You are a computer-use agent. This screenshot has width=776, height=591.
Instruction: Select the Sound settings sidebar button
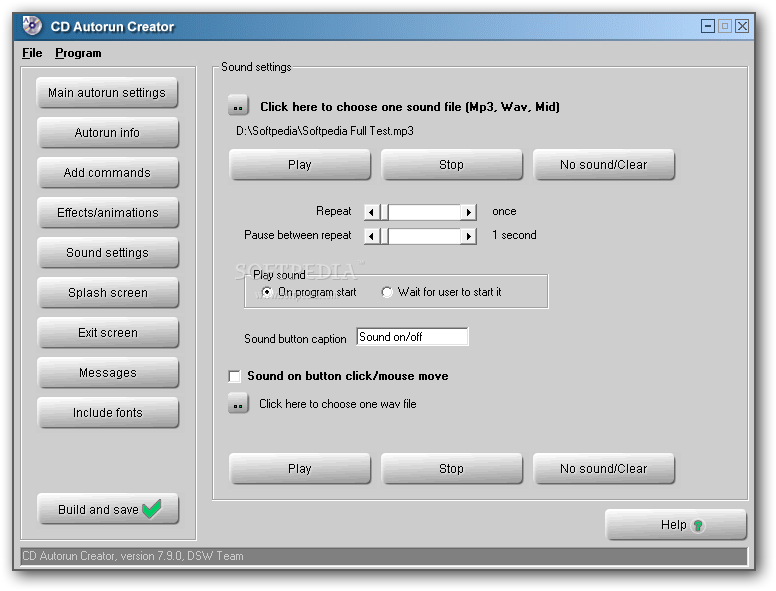(107, 253)
